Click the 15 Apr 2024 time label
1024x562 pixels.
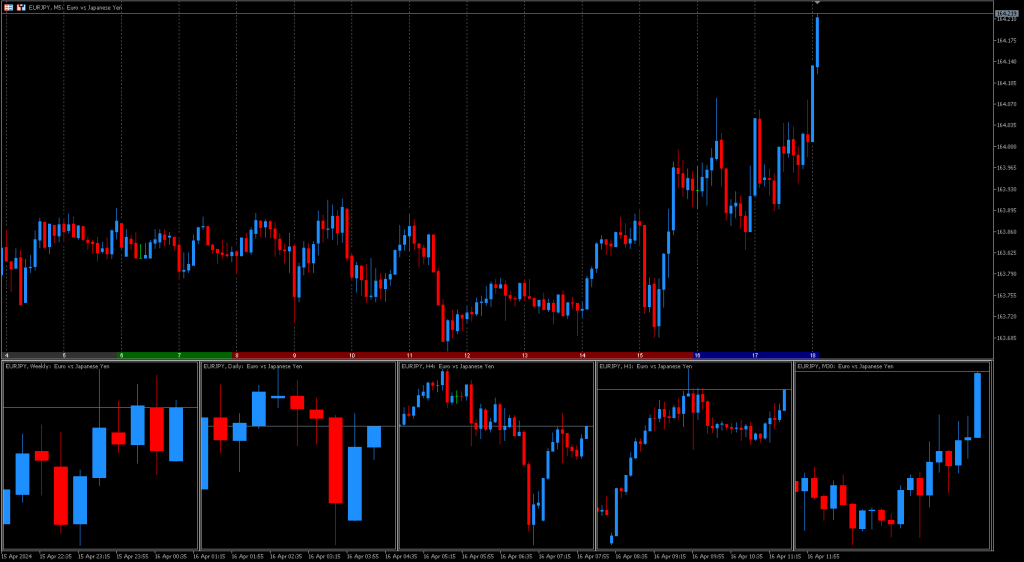tap(18, 555)
